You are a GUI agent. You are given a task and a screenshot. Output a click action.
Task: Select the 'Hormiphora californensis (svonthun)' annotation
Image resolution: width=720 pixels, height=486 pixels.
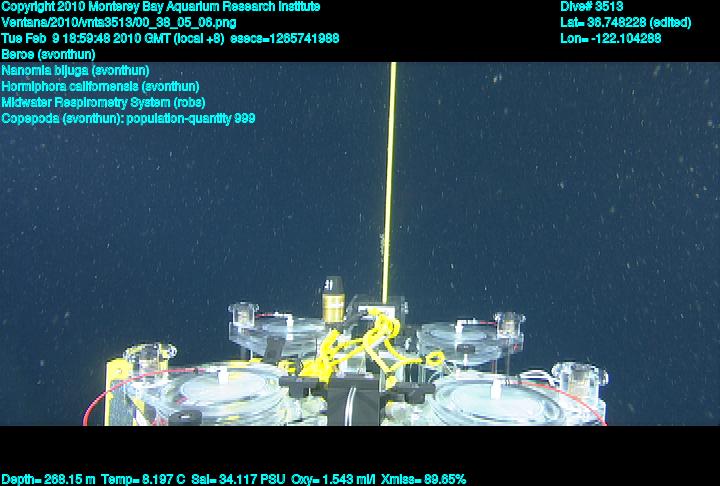point(101,86)
